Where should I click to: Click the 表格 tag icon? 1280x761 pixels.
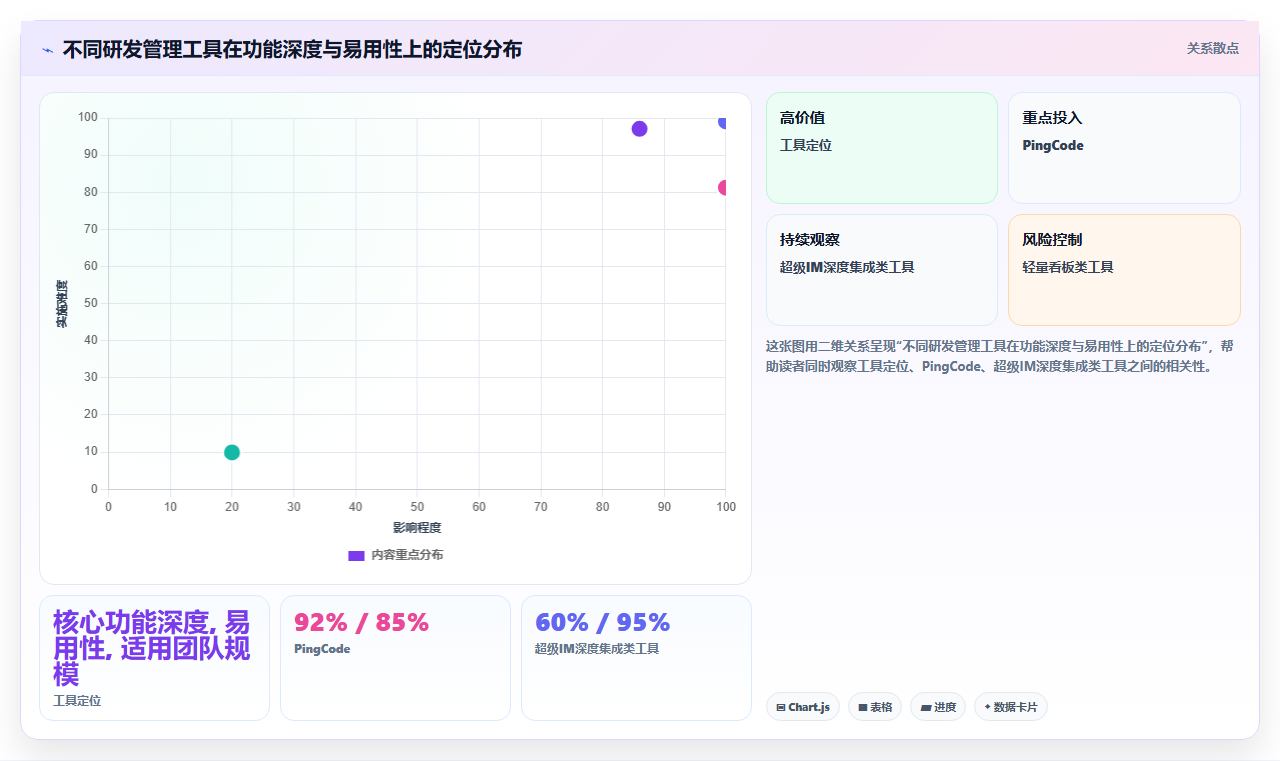(862, 708)
